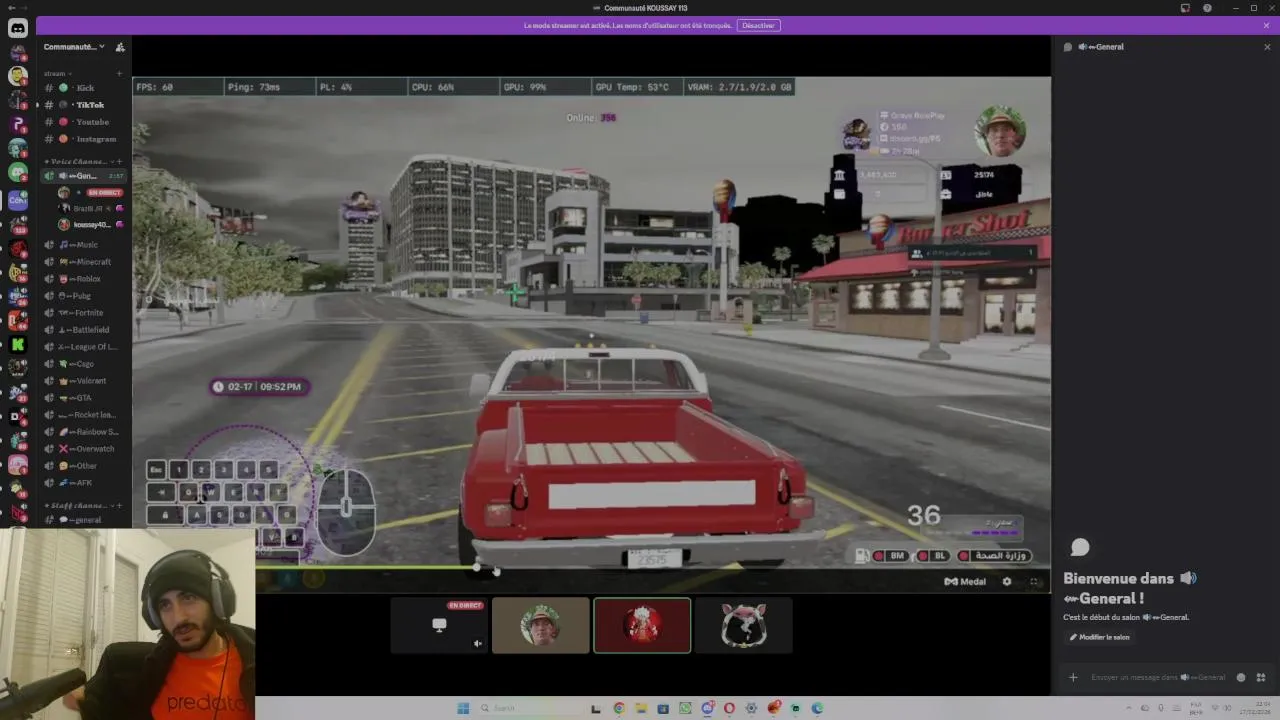Join the Rainbow Six voice channel
1280x720 pixels.
(x=84, y=432)
